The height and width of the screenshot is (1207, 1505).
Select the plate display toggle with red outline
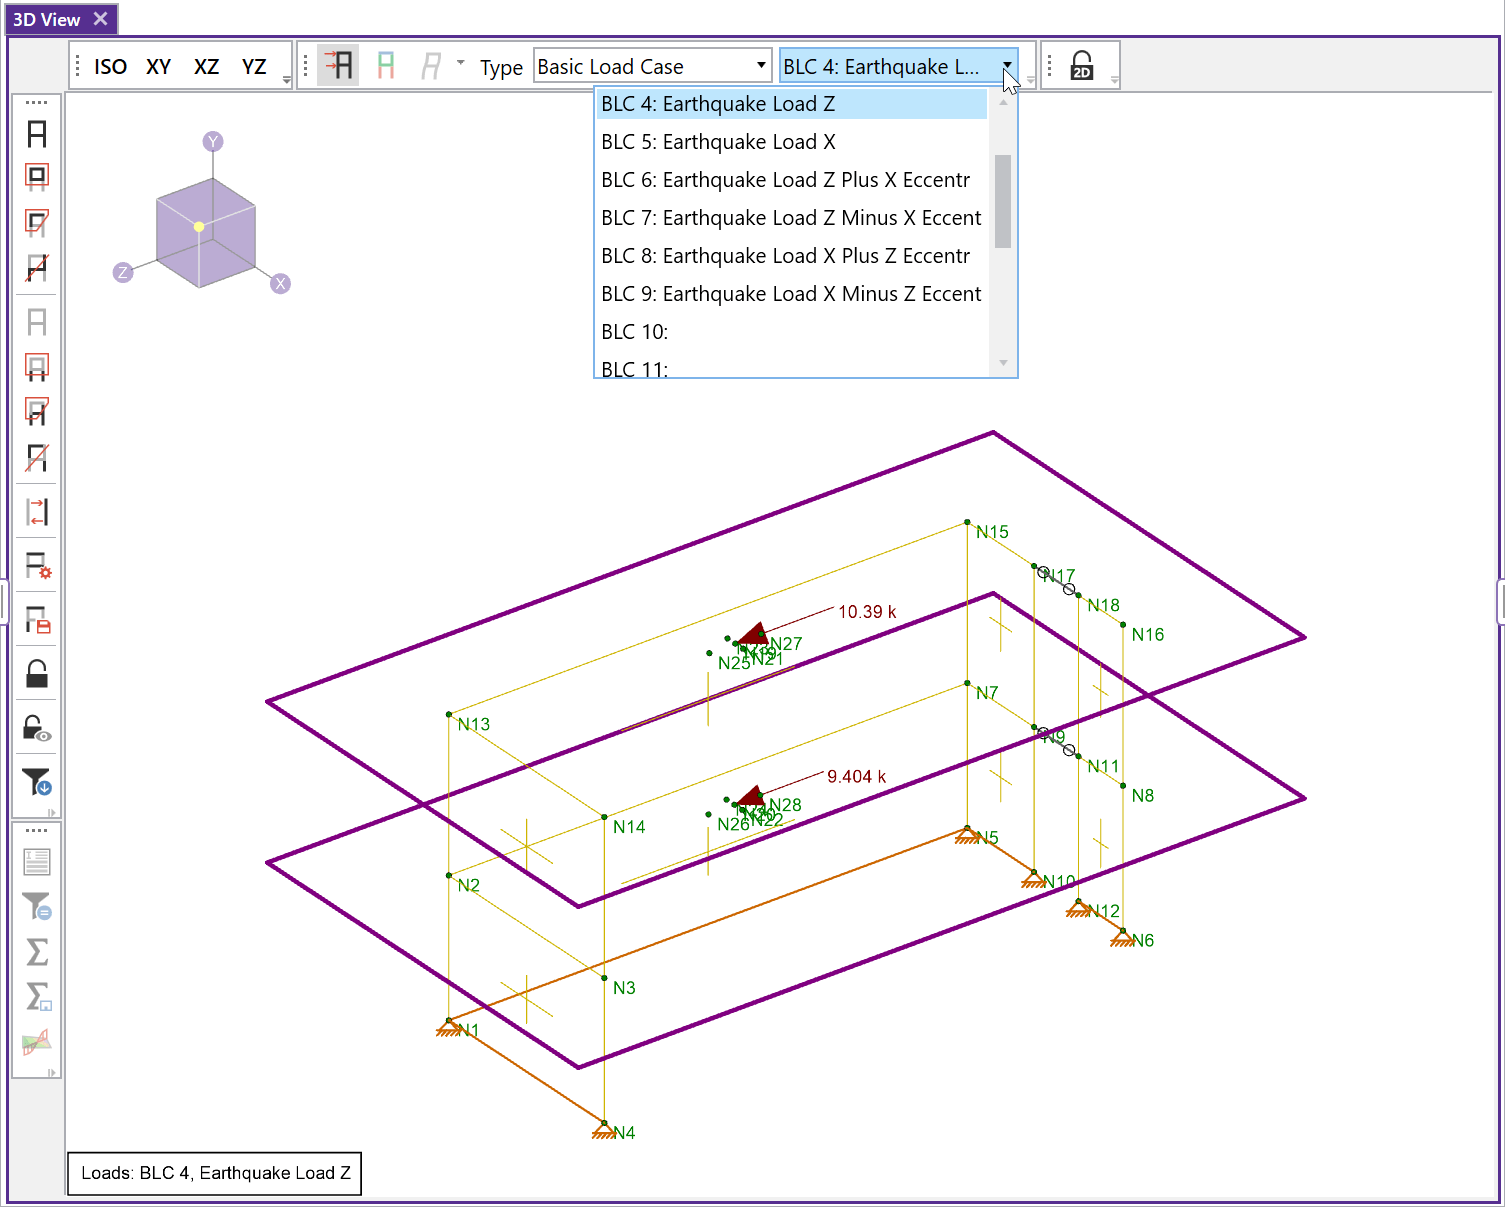[36, 176]
